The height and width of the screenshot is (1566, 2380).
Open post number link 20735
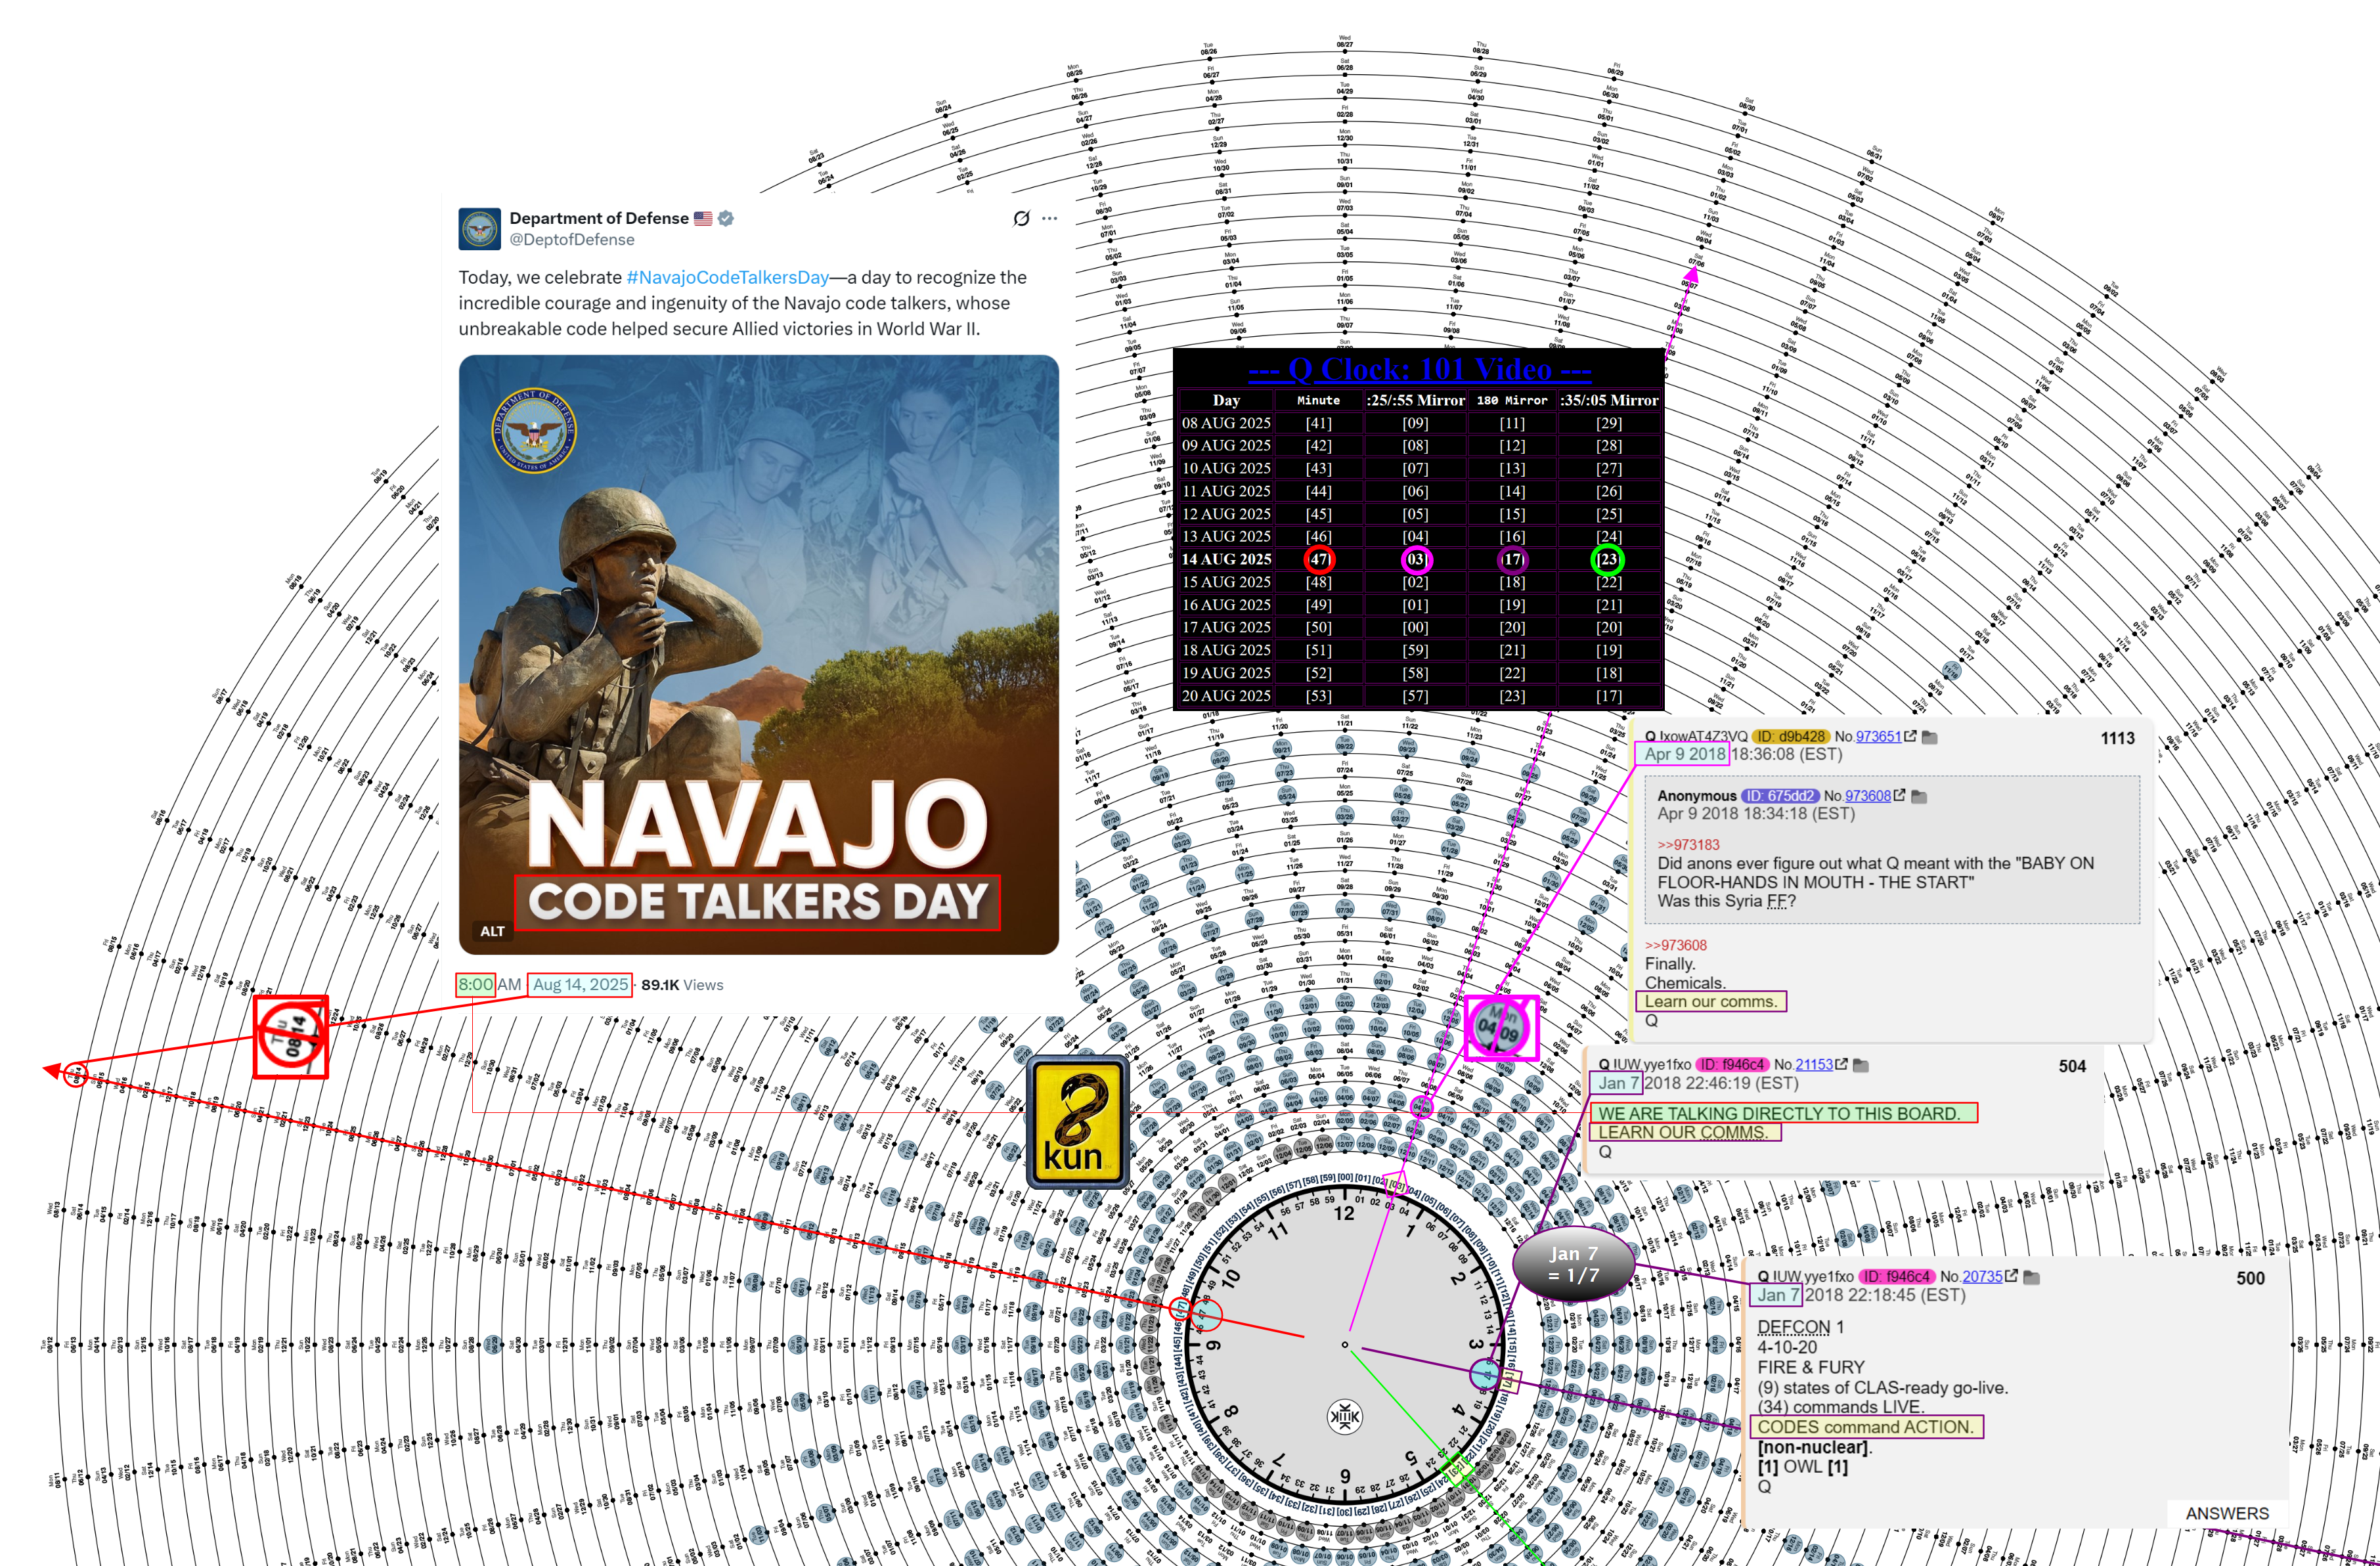[x=1982, y=1277]
